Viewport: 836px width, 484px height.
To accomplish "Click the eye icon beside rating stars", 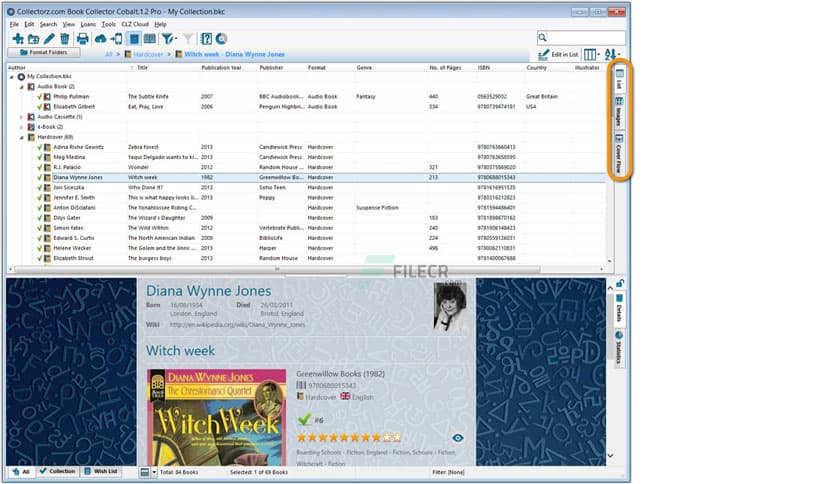I will pos(457,438).
